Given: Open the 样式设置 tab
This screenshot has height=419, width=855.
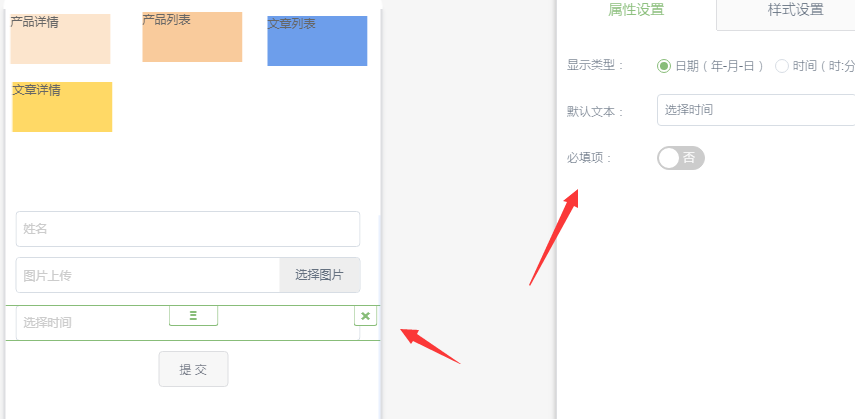Looking at the screenshot, I should tap(795, 11).
